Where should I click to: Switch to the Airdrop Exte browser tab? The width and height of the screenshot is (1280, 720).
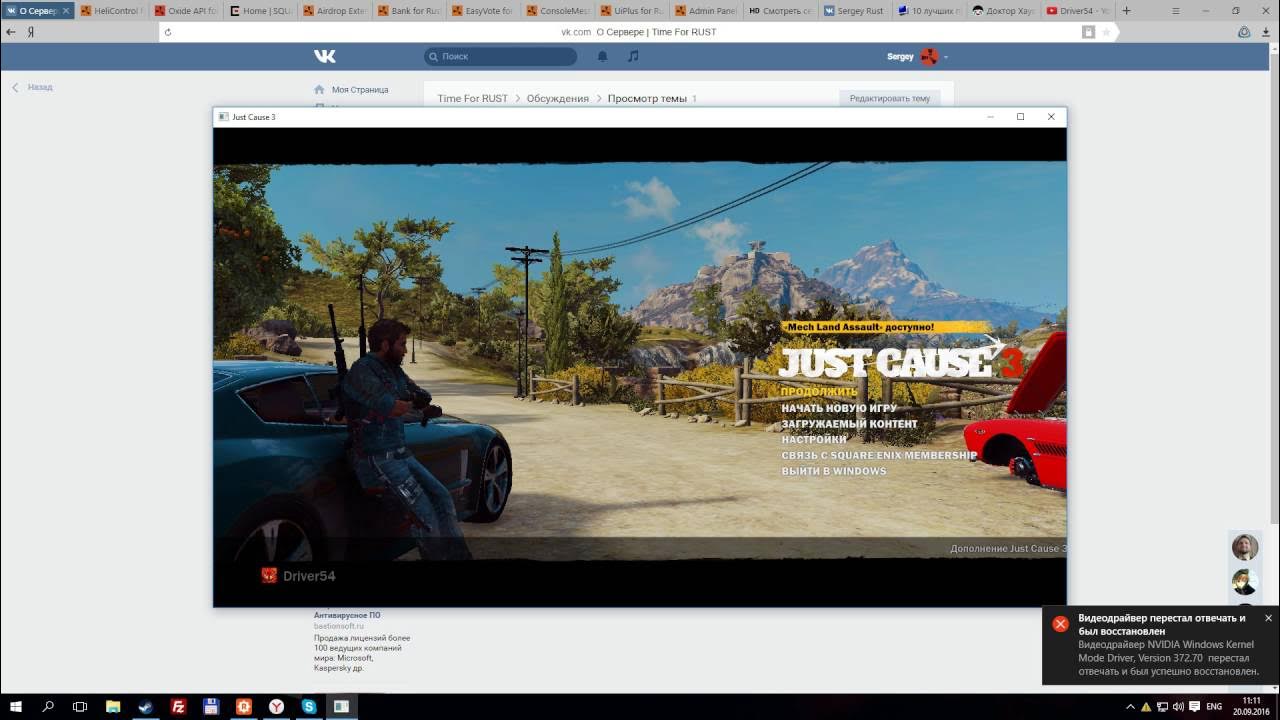[x=335, y=11]
